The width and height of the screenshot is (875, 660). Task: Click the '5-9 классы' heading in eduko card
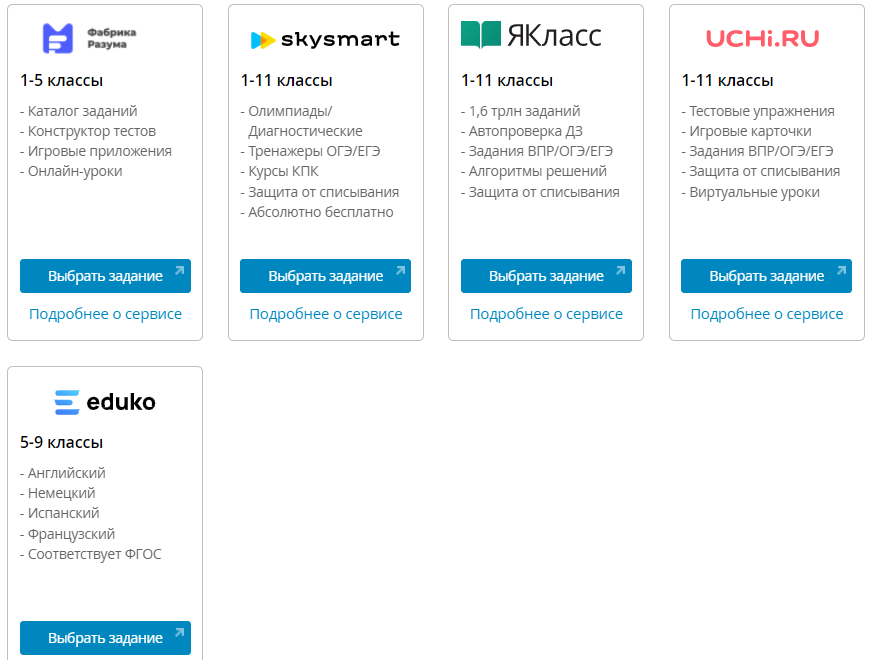tap(61, 442)
